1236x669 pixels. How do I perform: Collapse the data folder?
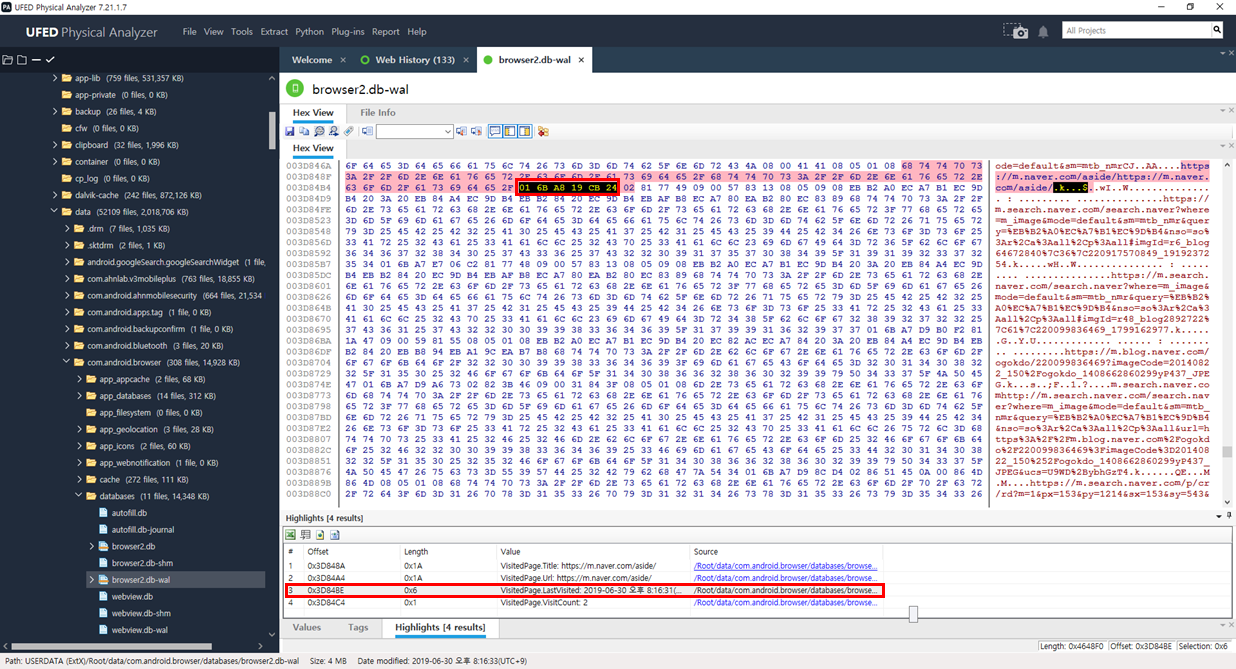55,212
